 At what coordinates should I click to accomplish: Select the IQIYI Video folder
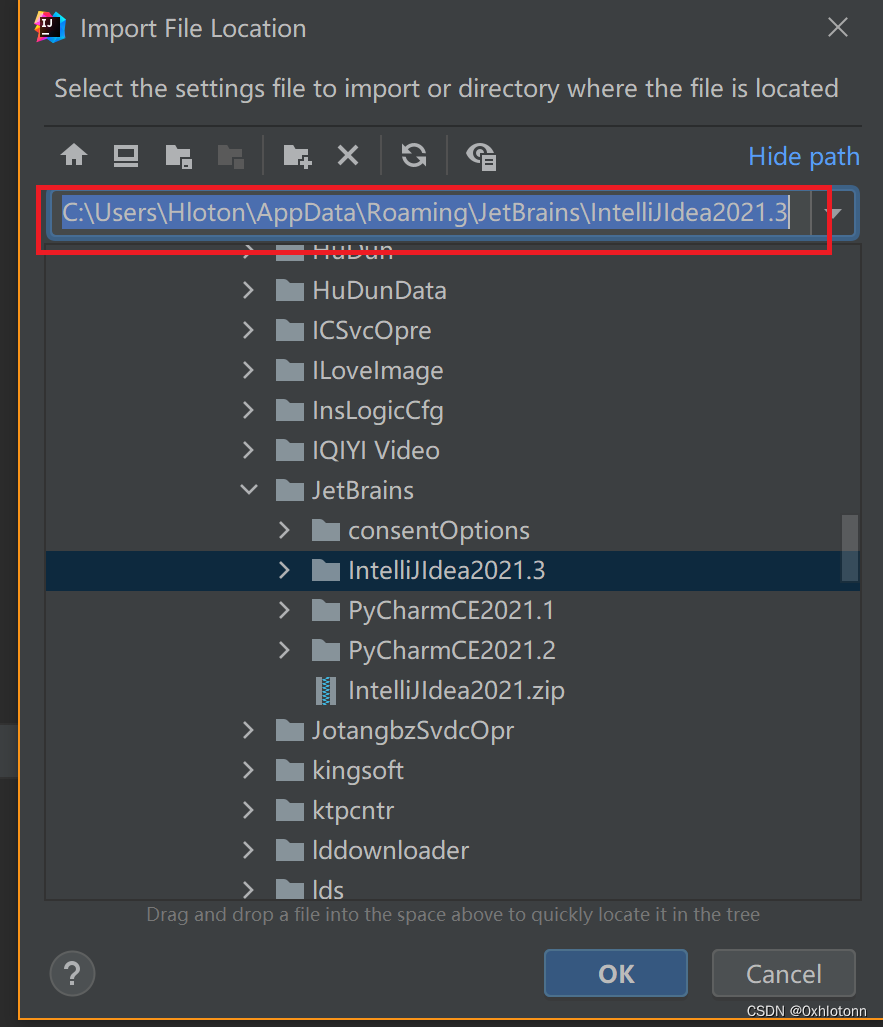click(x=357, y=450)
